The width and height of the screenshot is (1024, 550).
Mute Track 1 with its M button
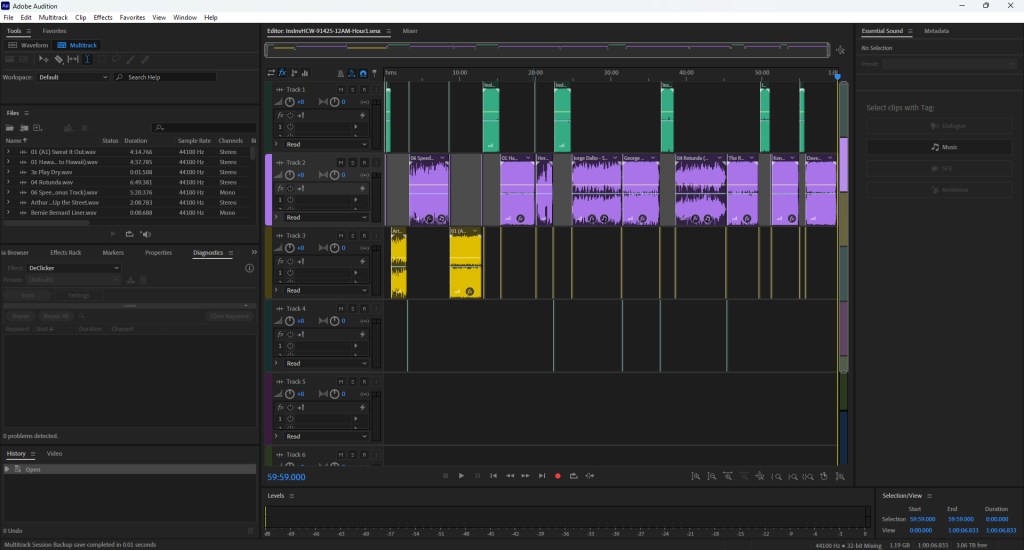pos(341,90)
